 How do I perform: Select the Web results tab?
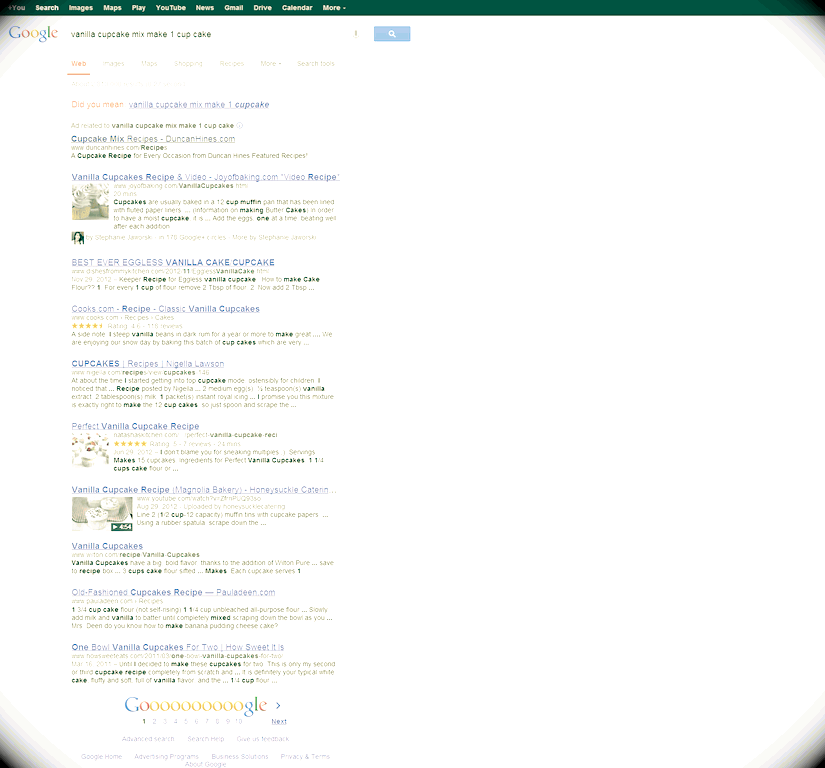pos(78,64)
